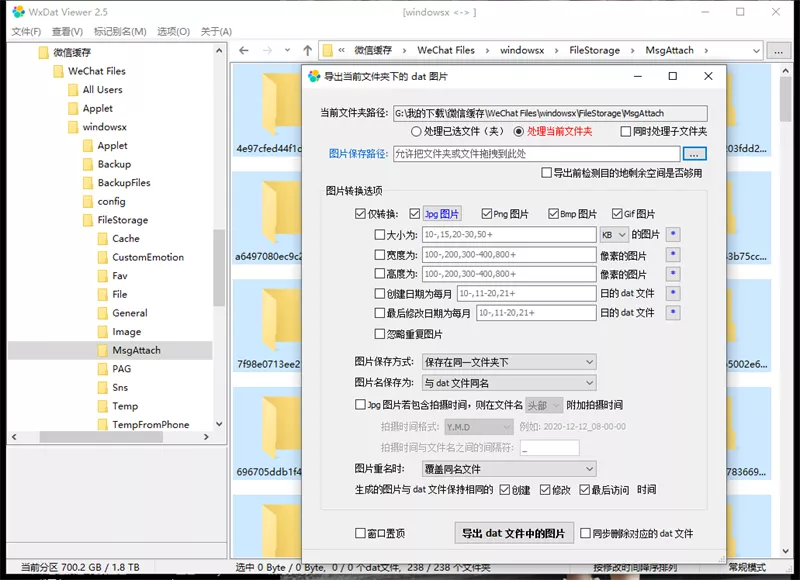The image size is (800, 580).
Task: Click WeChat Files in address breadcrumb
Action: [446, 51]
